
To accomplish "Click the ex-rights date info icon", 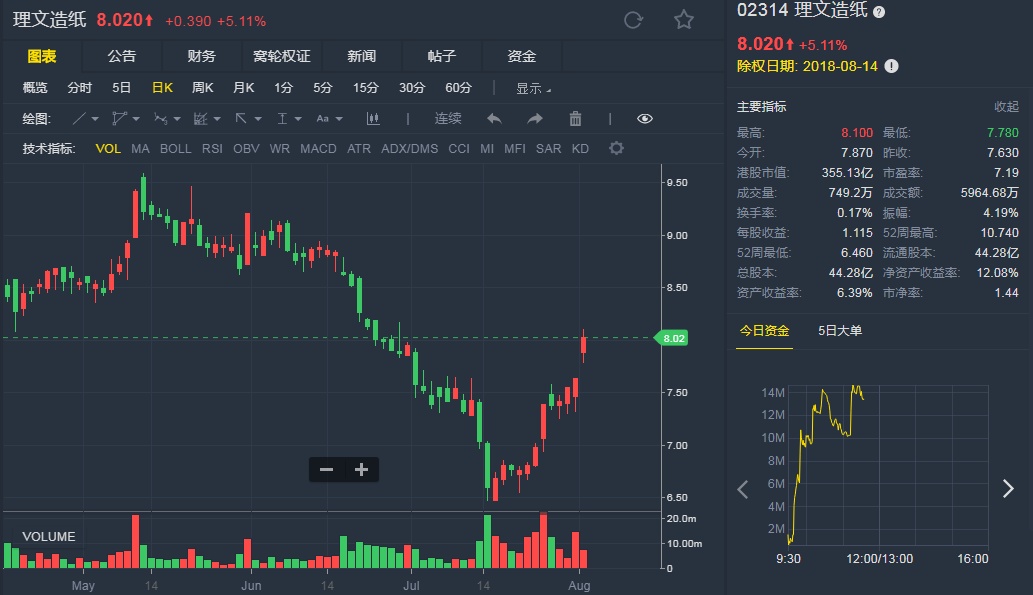I will tap(891, 66).
